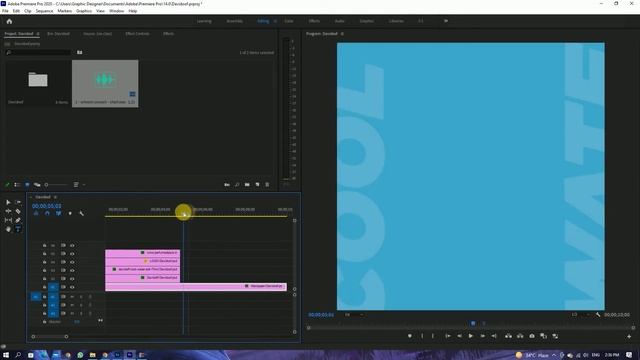Open the File menu
The image size is (640, 360).
click(5, 11)
